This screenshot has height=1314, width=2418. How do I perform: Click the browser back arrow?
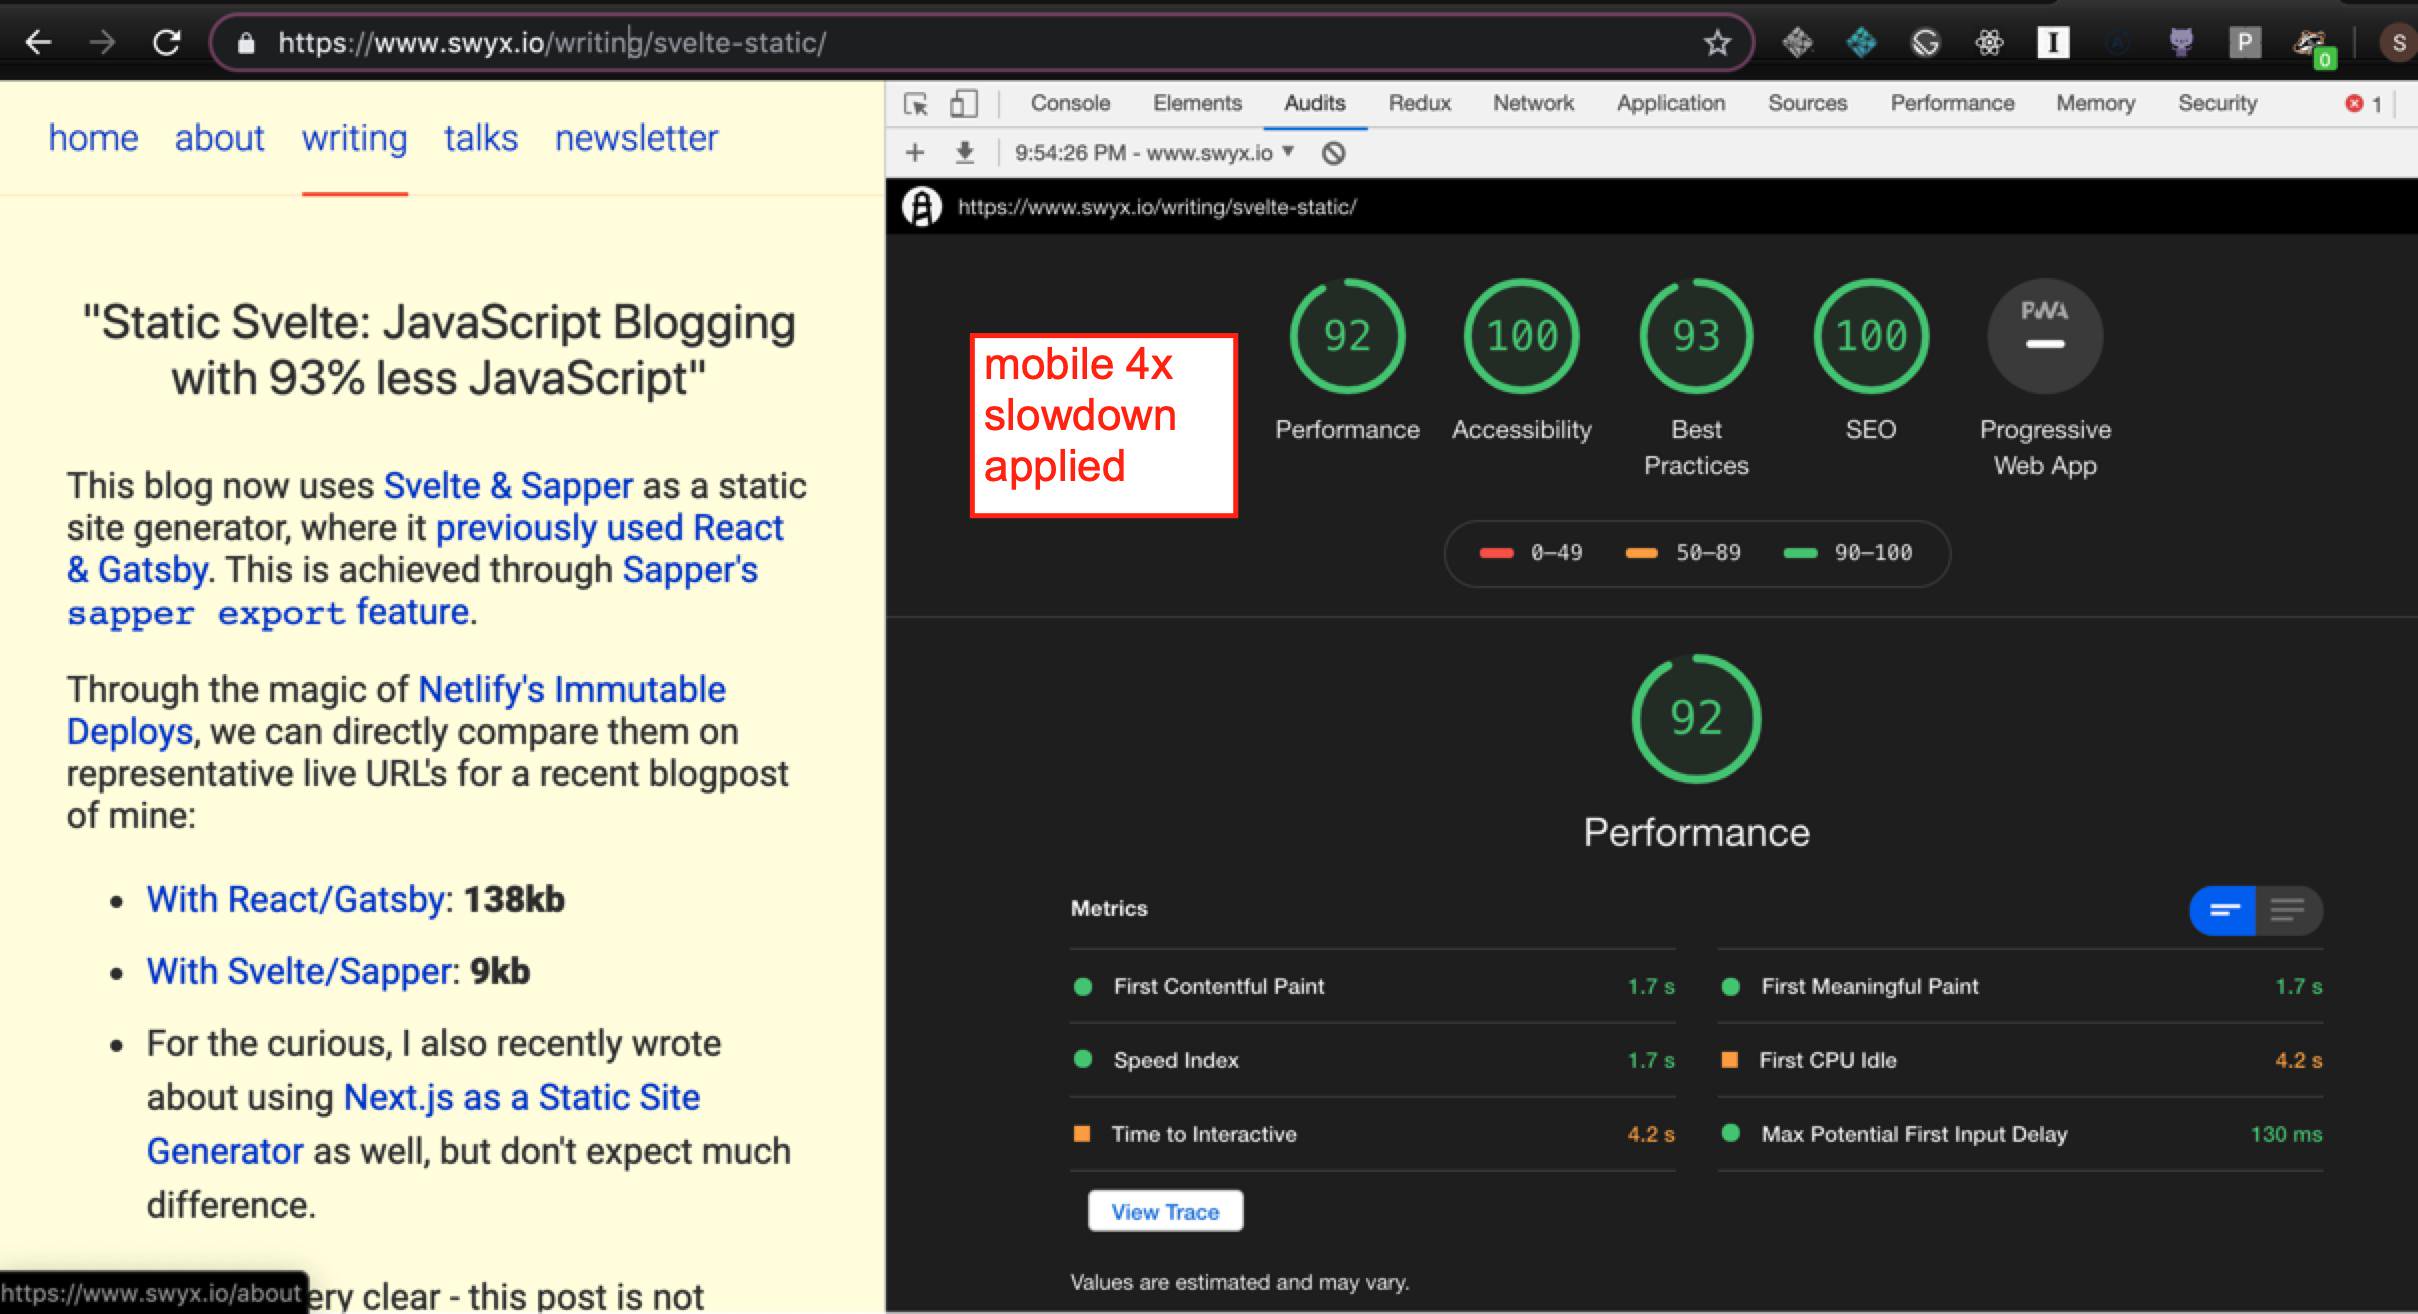point(38,43)
